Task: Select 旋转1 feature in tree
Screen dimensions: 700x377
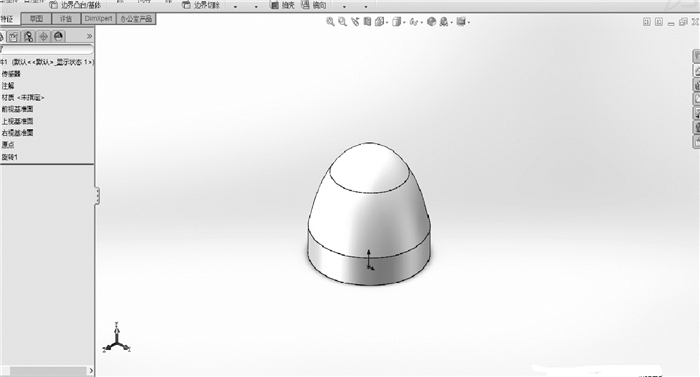Action: 9,157
